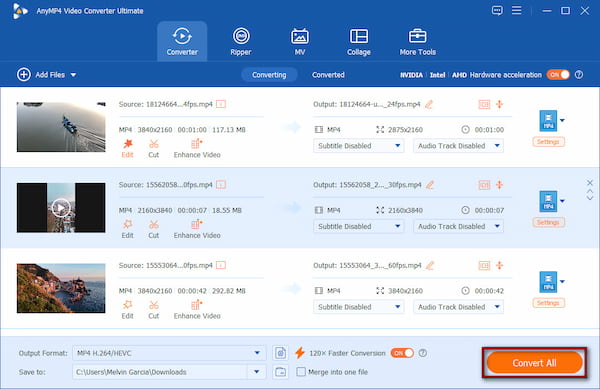Open the More Tools tab
This screenshot has width=600, height=389.
click(417, 41)
